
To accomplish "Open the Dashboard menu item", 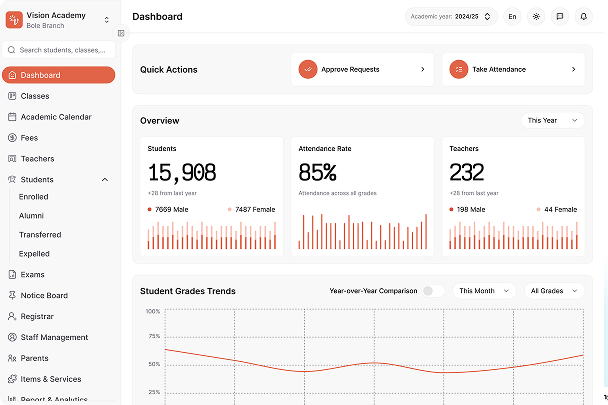I will click(59, 75).
